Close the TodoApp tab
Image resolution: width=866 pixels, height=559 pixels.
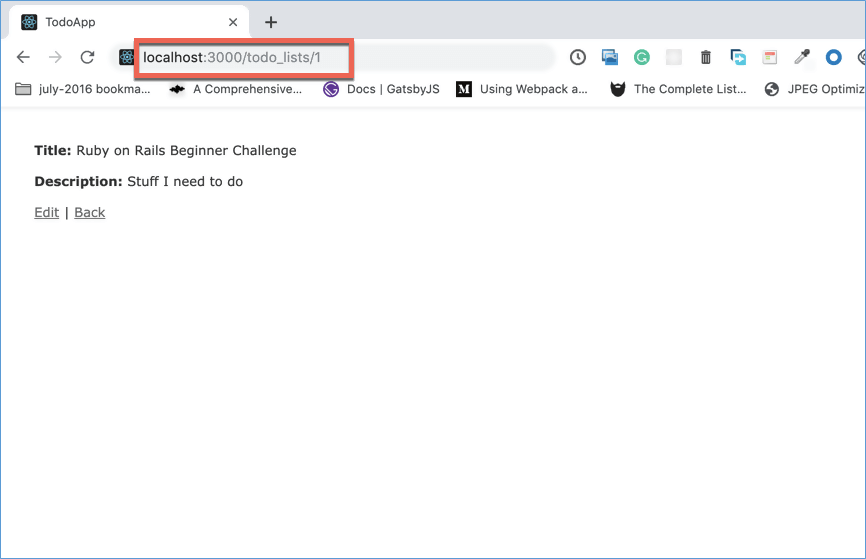click(x=233, y=22)
